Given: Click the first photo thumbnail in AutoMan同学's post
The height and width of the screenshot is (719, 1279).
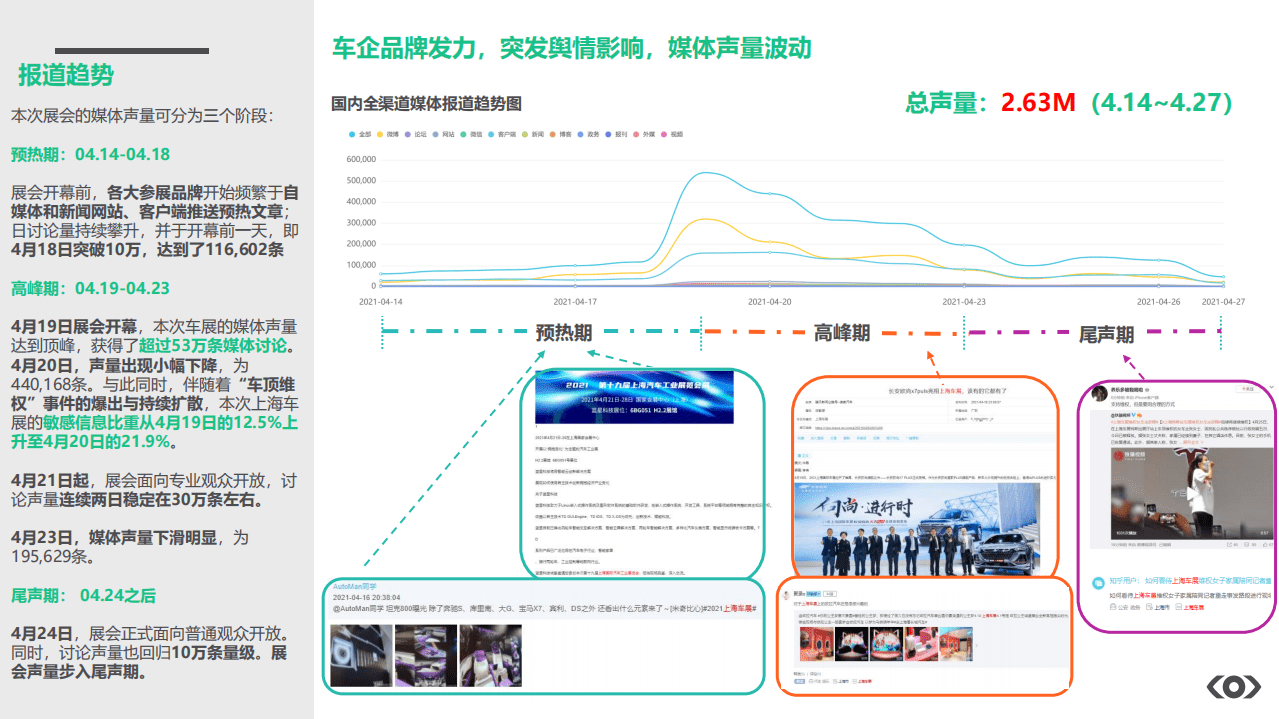Looking at the screenshot, I should tap(360, 657).
